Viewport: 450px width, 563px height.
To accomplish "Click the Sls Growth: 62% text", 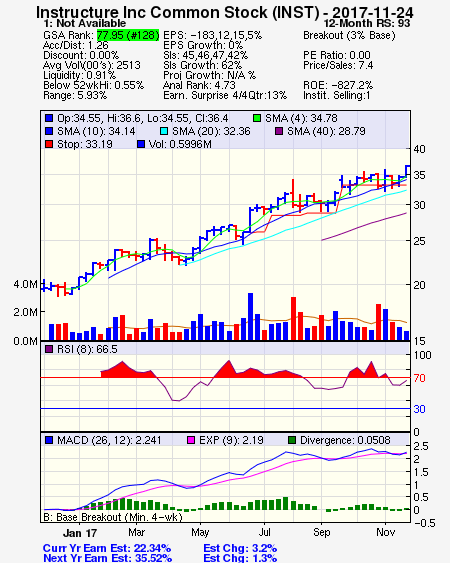I will point(203,65).
